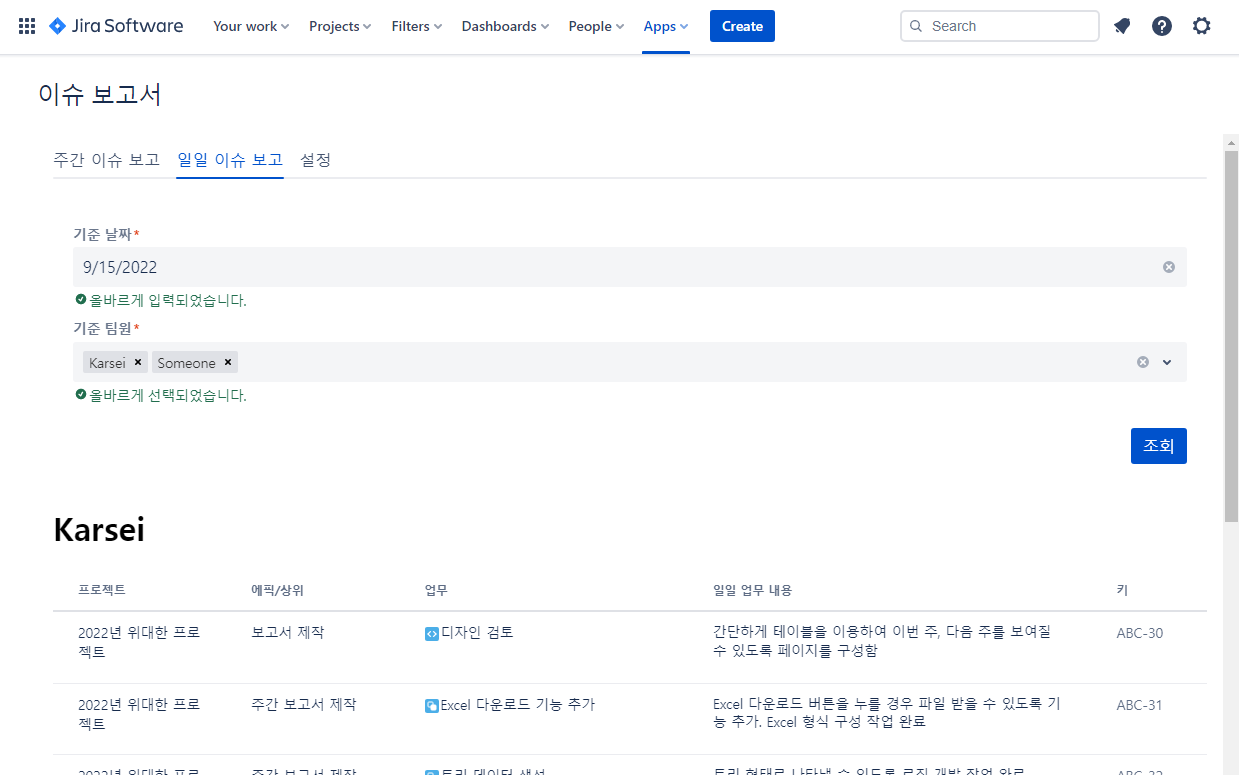
Task: Click the 조회 search button
Action: pos(1158,446)
